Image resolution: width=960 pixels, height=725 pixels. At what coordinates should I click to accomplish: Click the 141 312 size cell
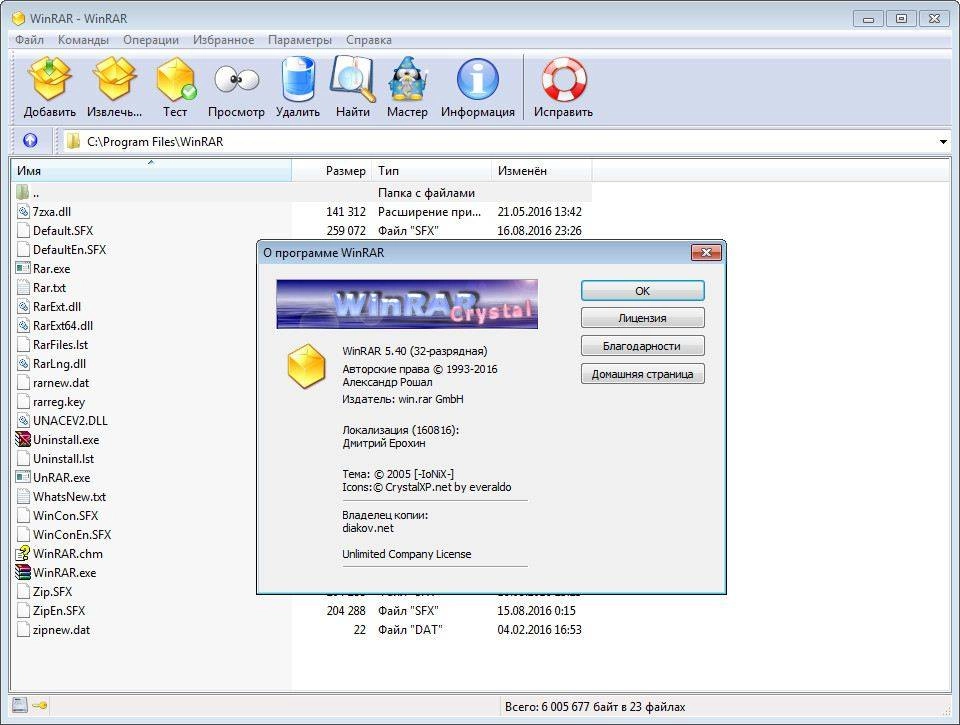click(x=346, y=211)
